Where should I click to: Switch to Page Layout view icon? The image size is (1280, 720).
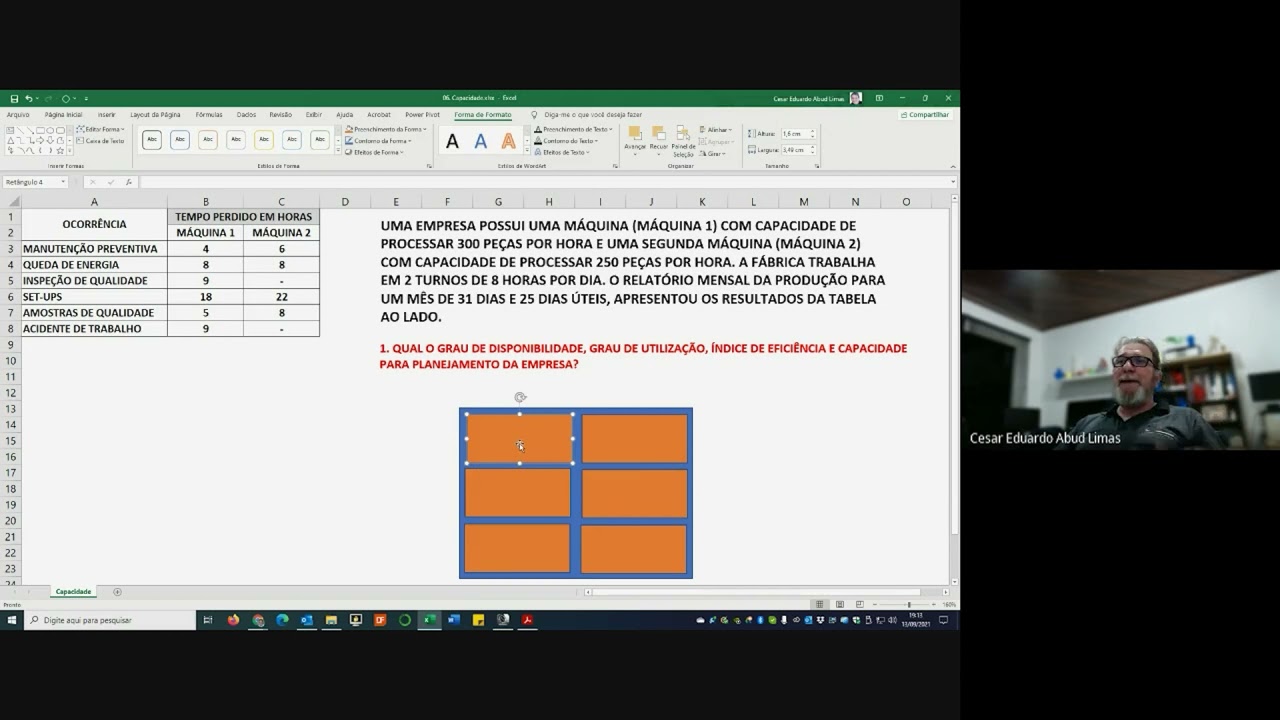(839, 604)
